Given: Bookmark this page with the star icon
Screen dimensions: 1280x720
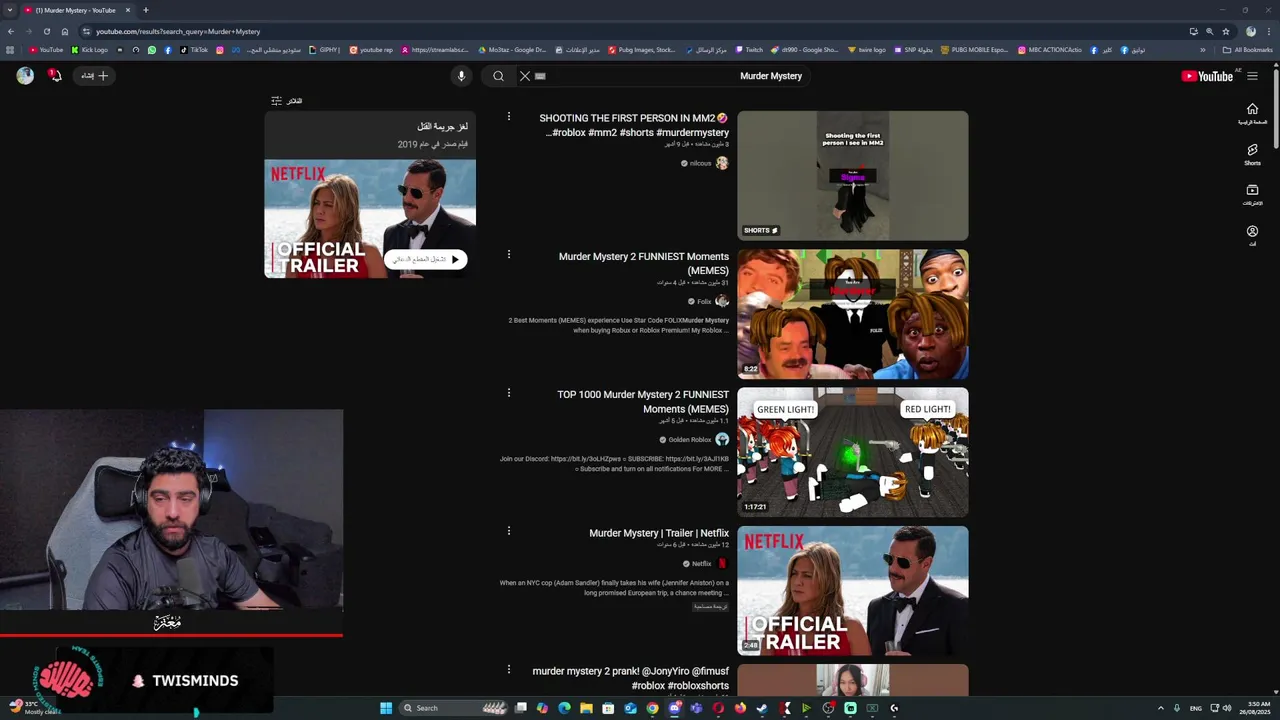Looking at the screenshot, I should 1226,31.
